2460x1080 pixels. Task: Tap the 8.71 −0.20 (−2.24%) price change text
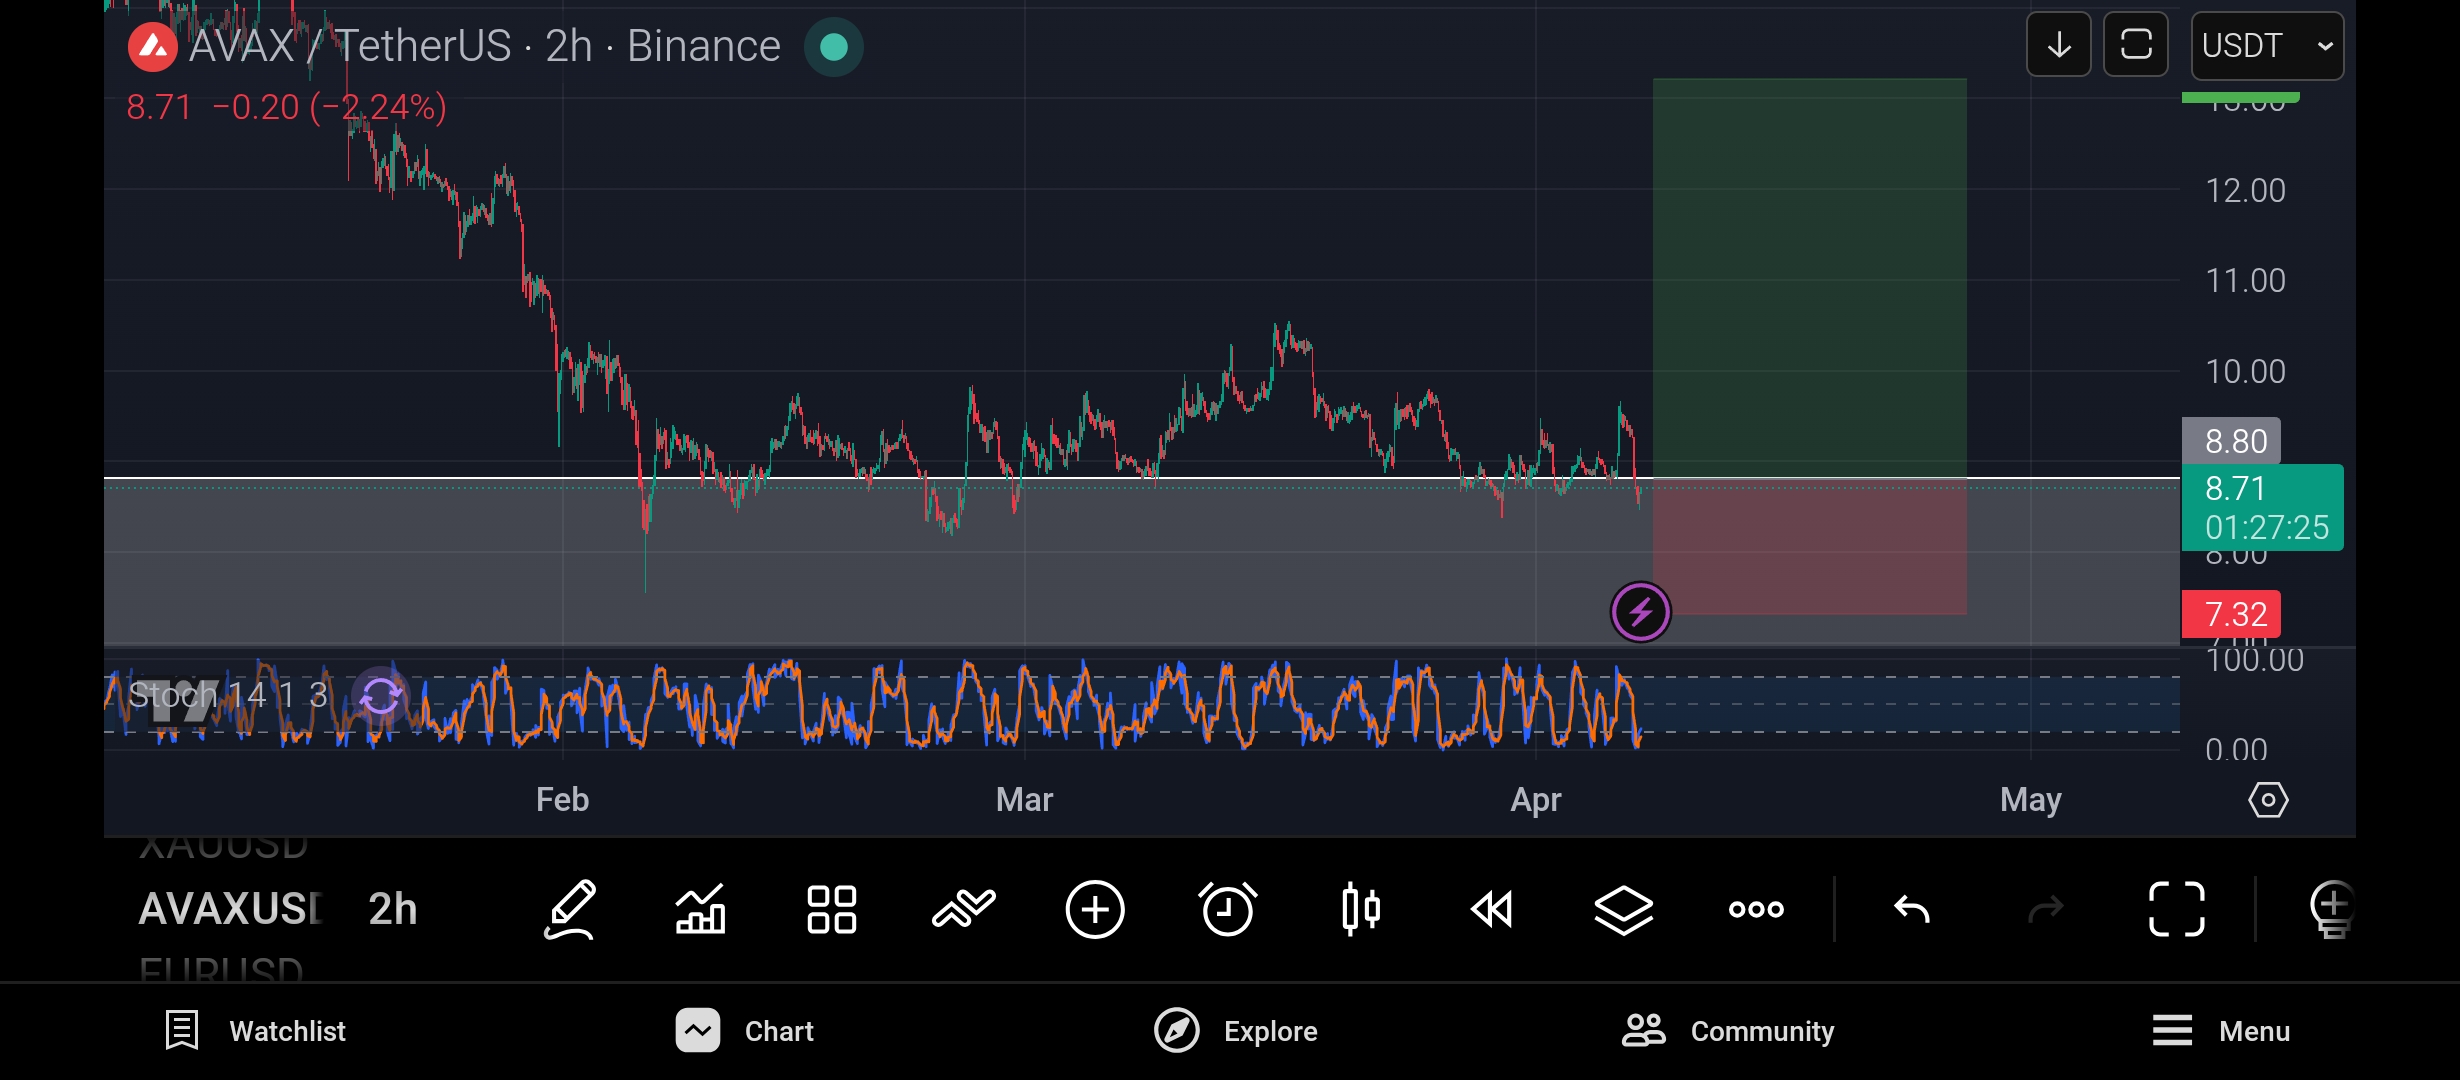click(287, 107)
